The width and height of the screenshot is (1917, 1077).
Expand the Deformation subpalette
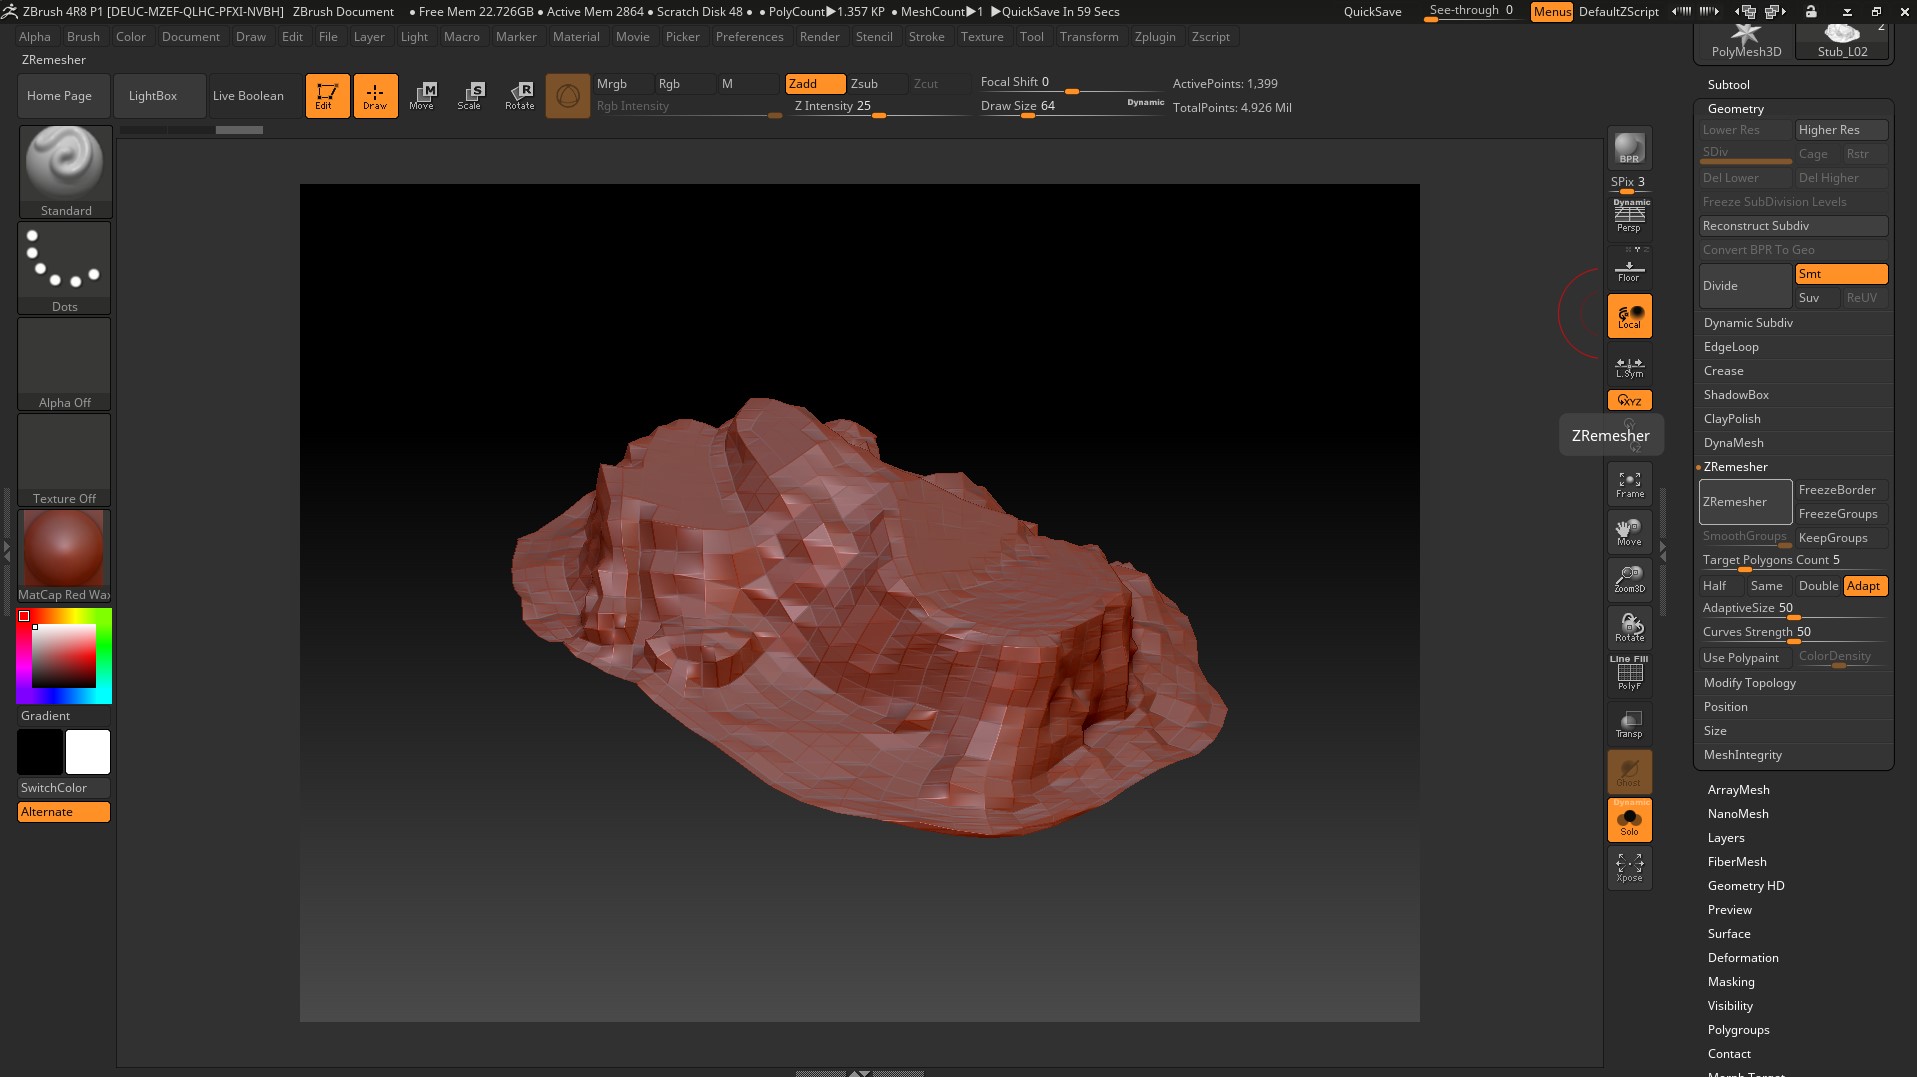tap(1743, 958)
